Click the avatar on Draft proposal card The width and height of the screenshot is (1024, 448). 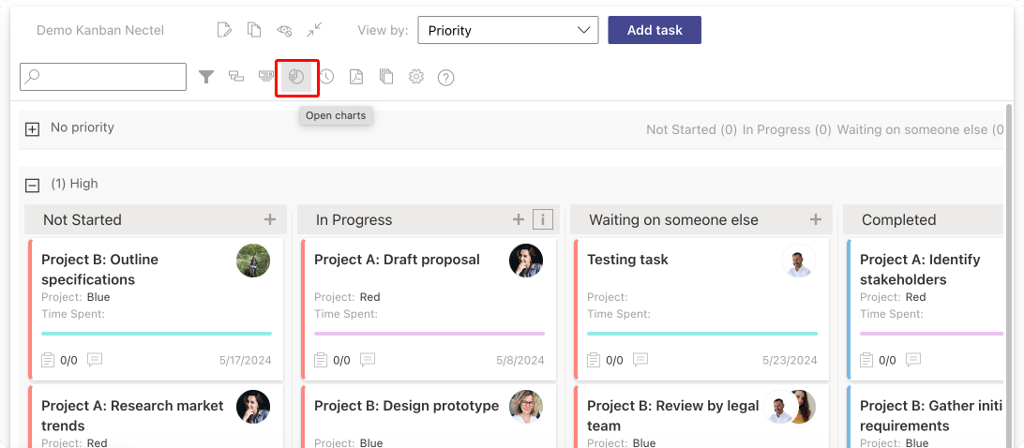click(x=526, y=261)
